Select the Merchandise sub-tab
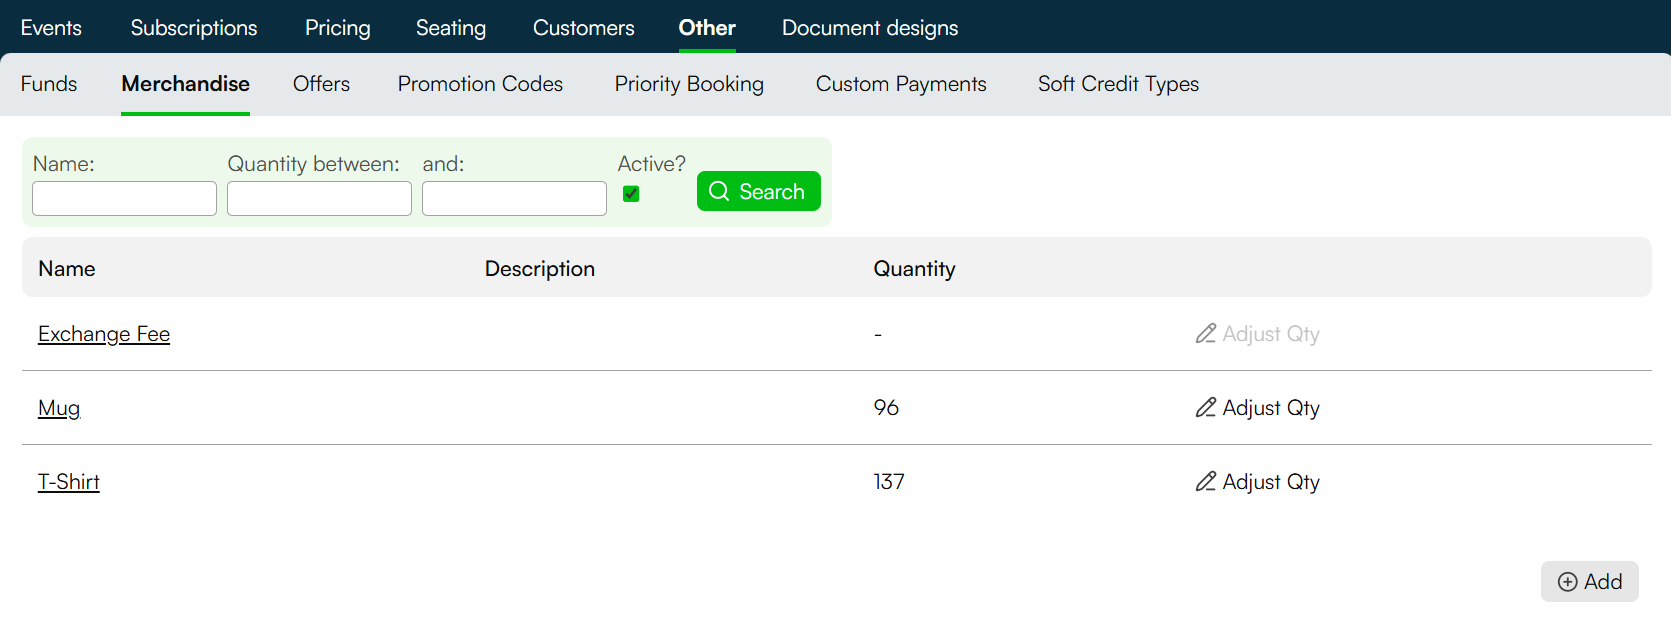This screenshot has height=622, width=1671. (x=186, y=84)
